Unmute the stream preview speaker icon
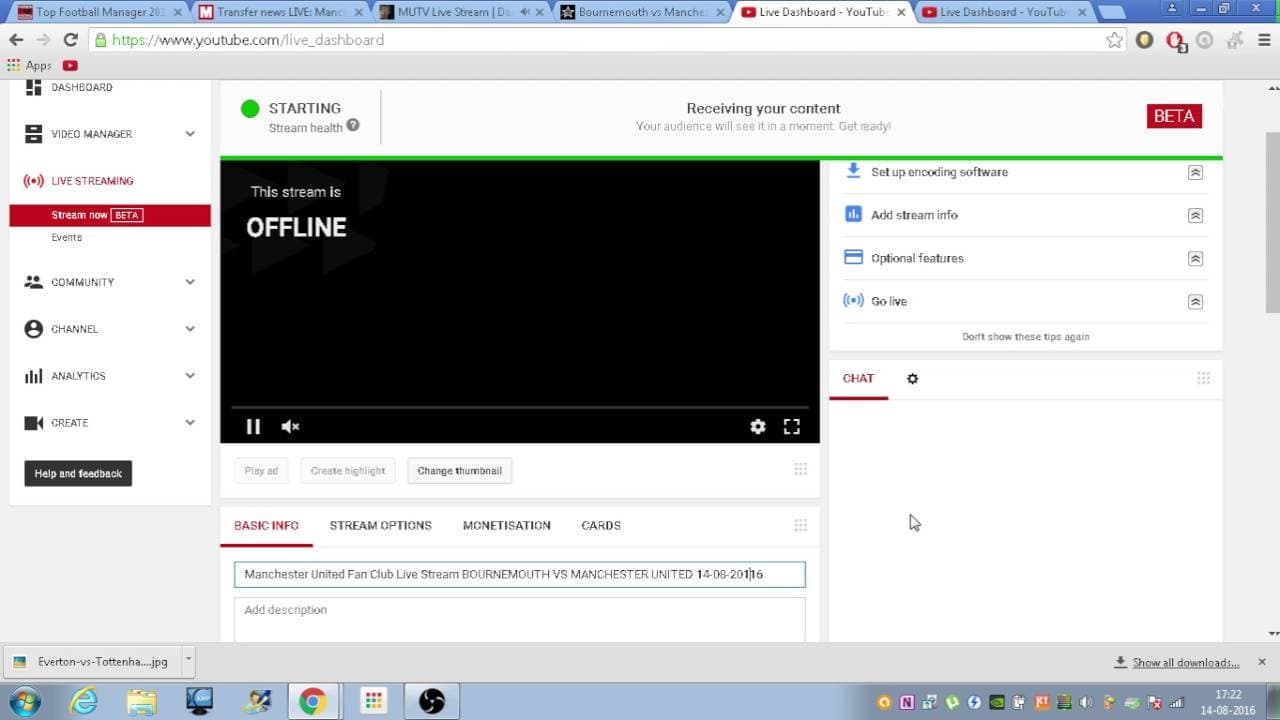The height and width of the screenshot is (720, 1280). click(x=290, y=426)
